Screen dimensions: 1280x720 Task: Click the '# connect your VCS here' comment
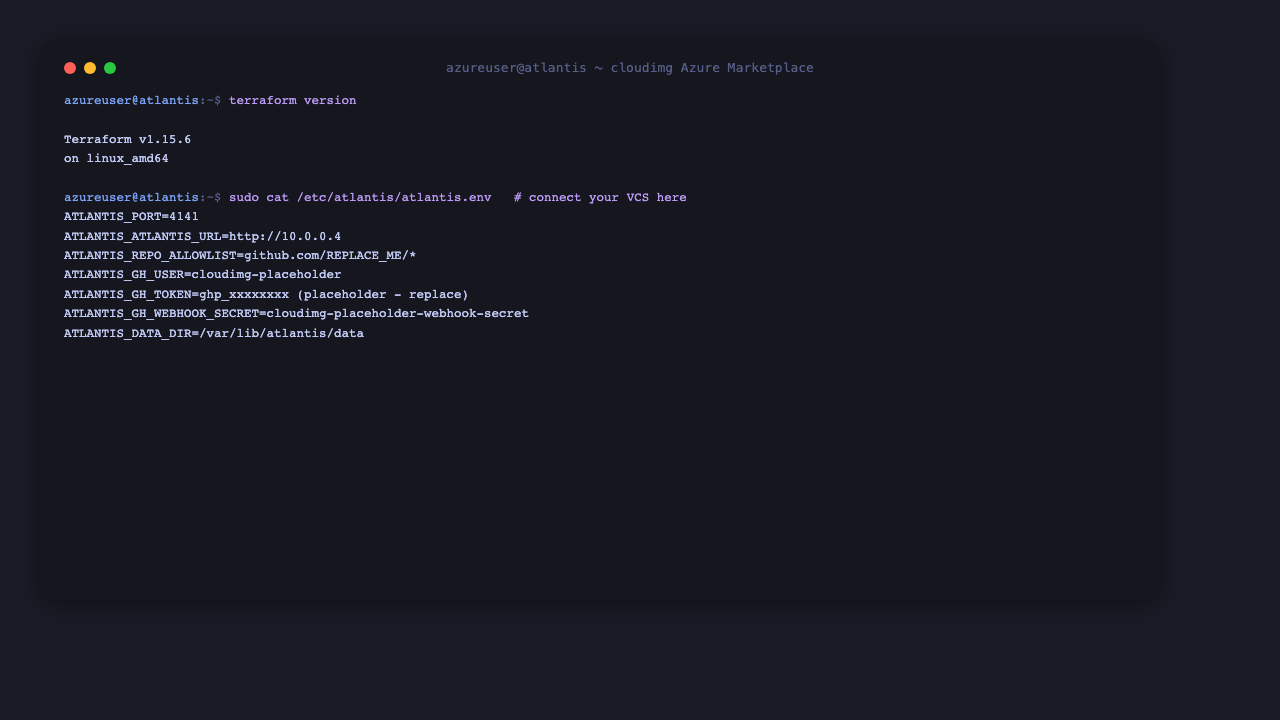coord(600,198)
